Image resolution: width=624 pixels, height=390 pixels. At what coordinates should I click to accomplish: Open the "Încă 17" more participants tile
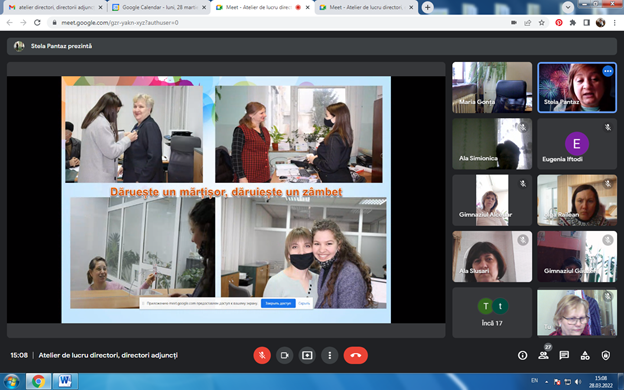point(492,313)
